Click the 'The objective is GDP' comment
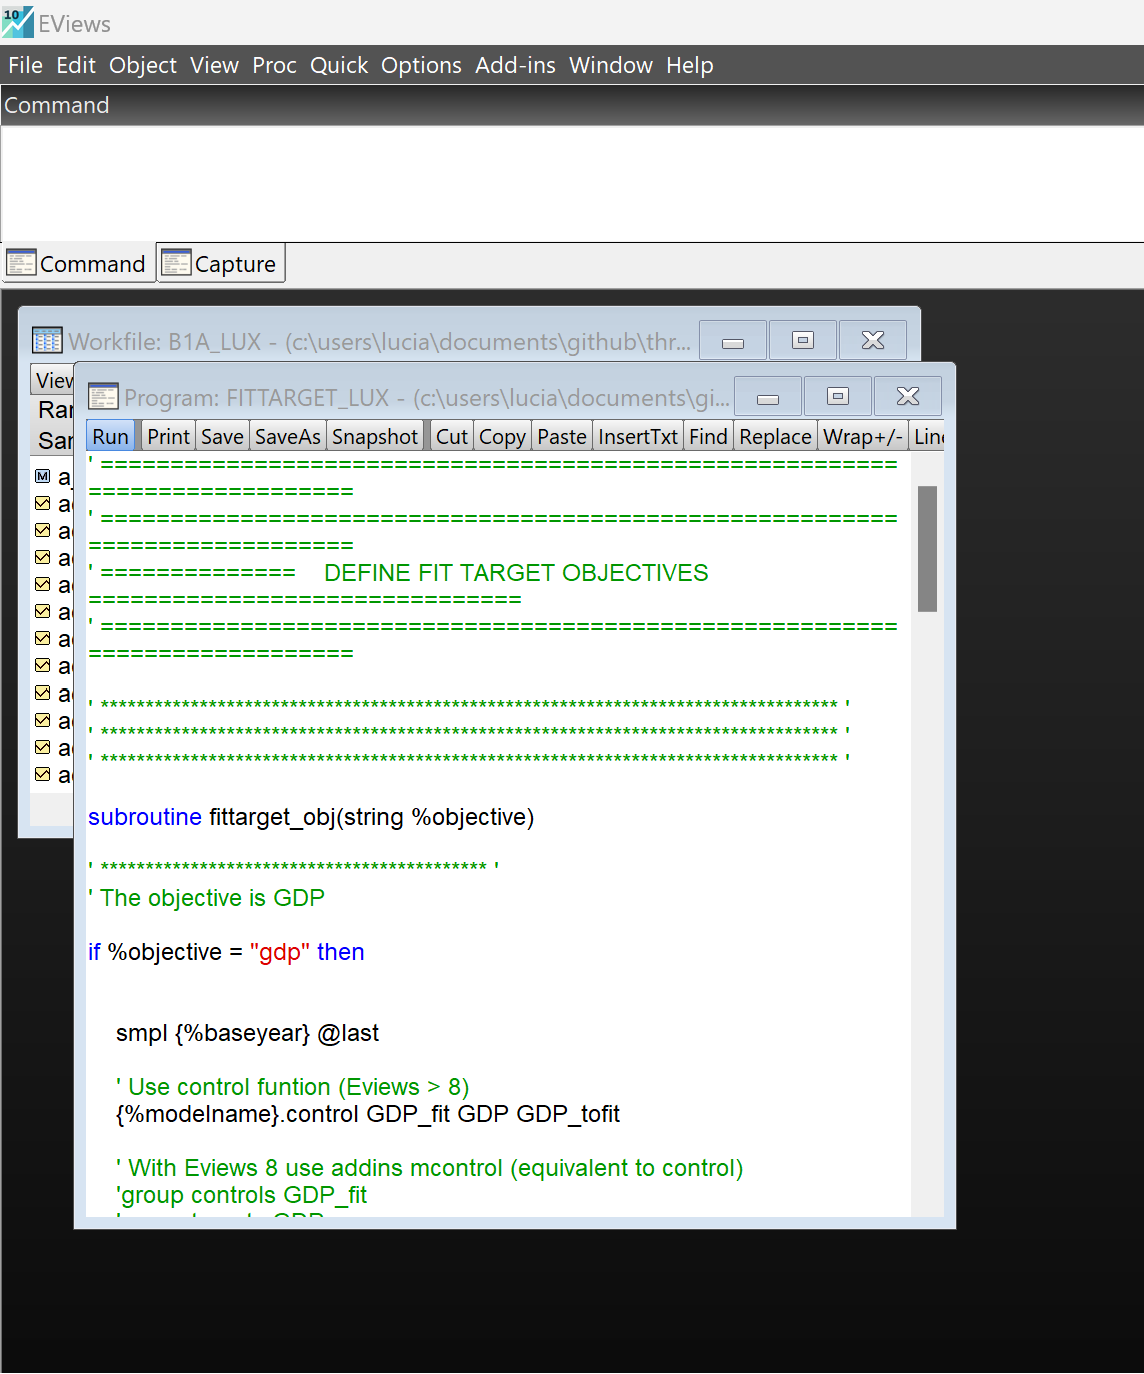Image resolution: width=1144 pixels, height=1374 pixels. coord(206,898)
